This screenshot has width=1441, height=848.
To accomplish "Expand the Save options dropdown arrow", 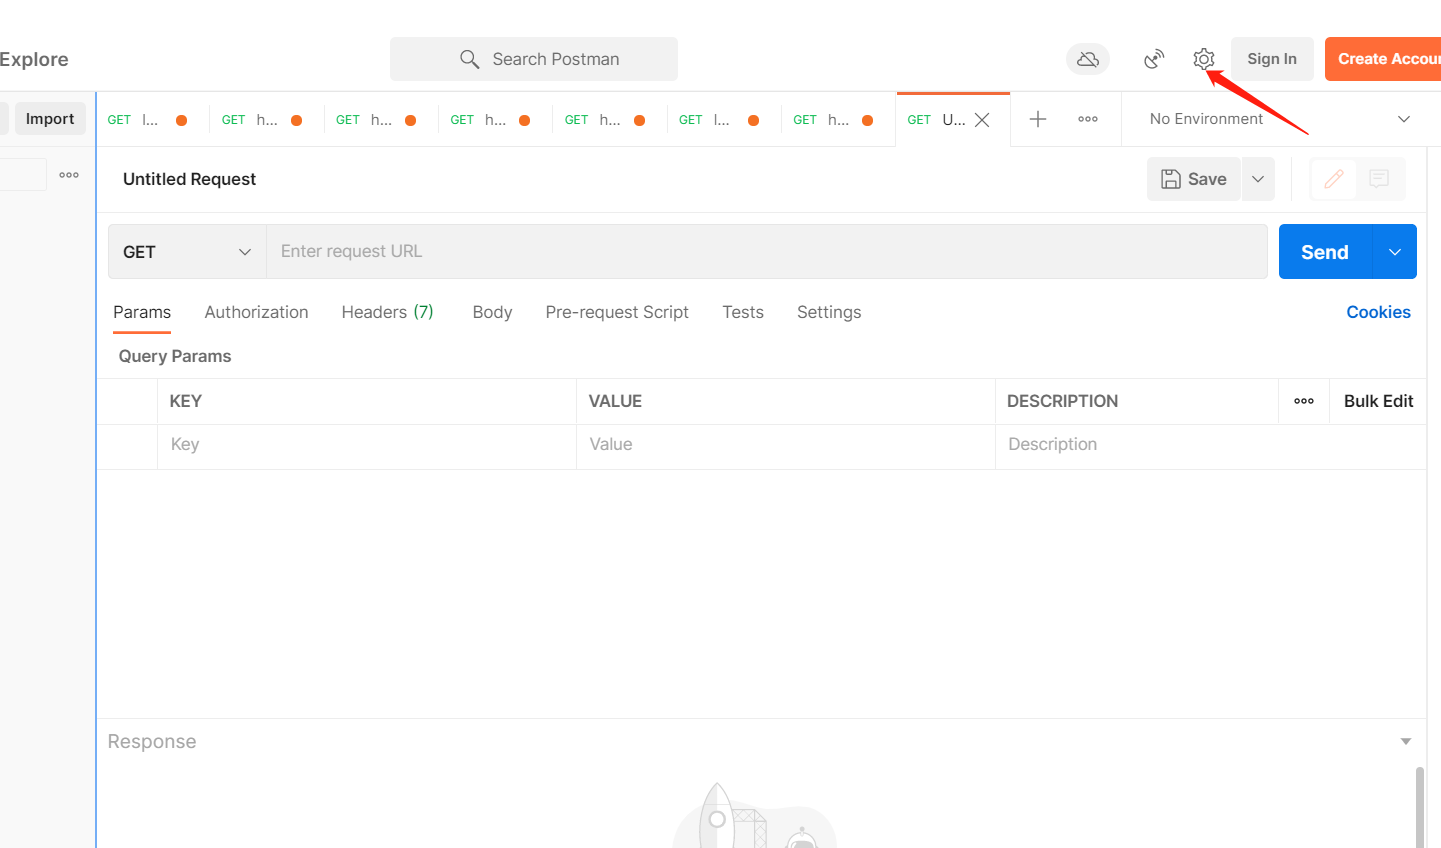I will 1258,179.
